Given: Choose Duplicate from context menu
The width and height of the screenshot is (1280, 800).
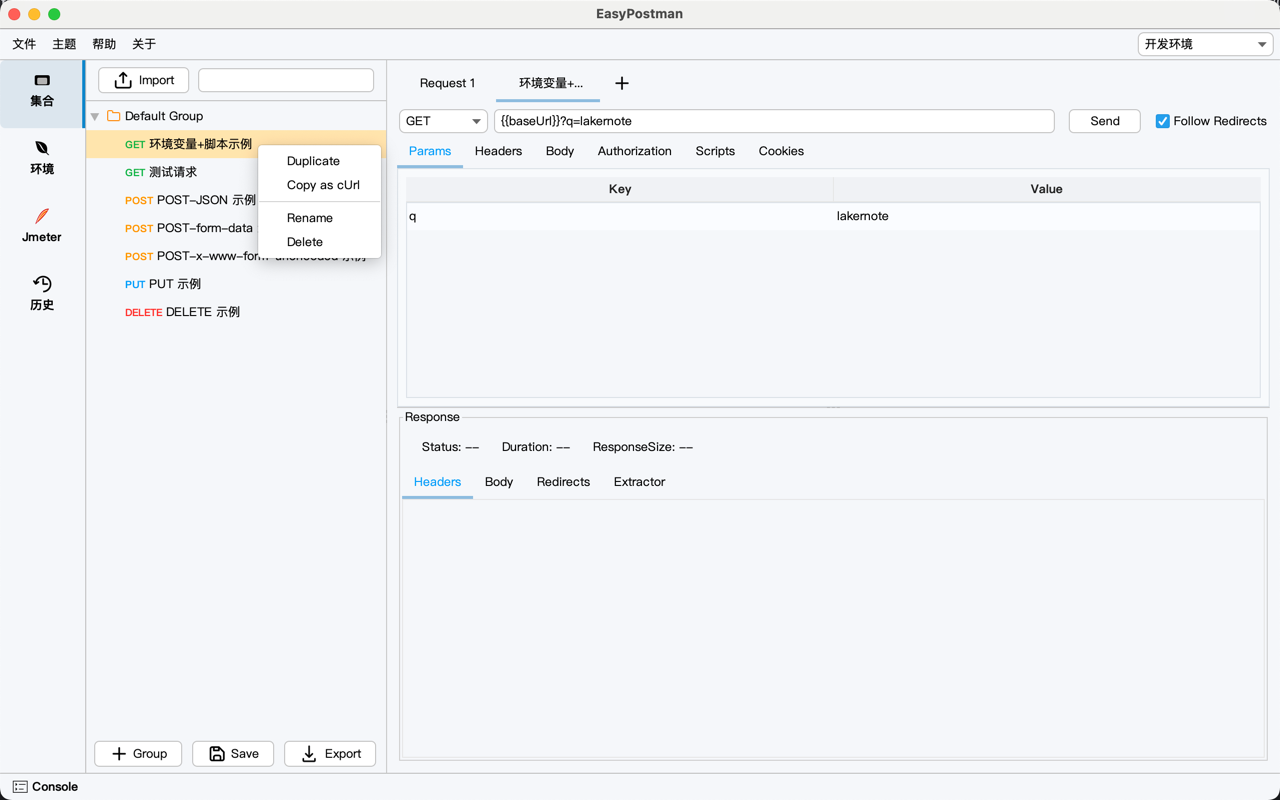Looking at the screenshot, I should pos(319,161).
